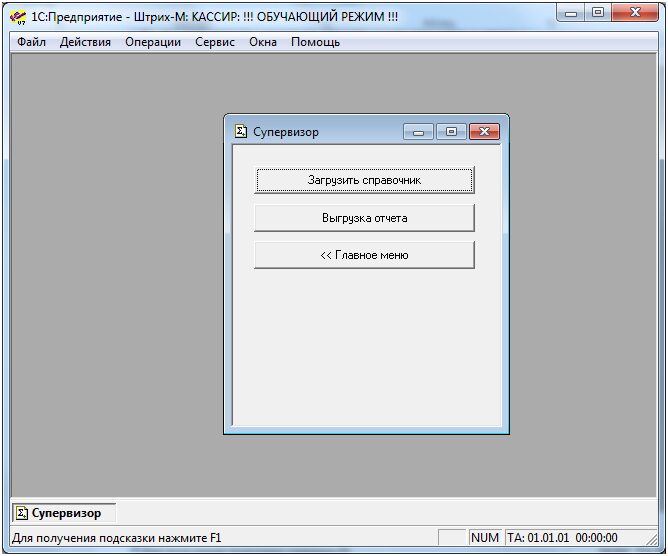Click the Супервизор dialog title bar text
Screen dimensions: 668x556
286,132
